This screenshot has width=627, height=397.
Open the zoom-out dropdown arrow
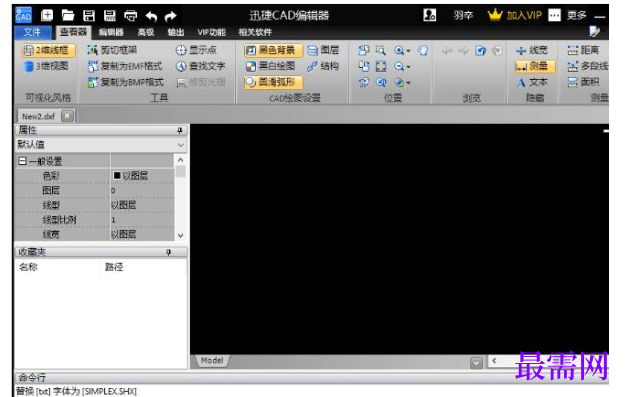(408, 67)
